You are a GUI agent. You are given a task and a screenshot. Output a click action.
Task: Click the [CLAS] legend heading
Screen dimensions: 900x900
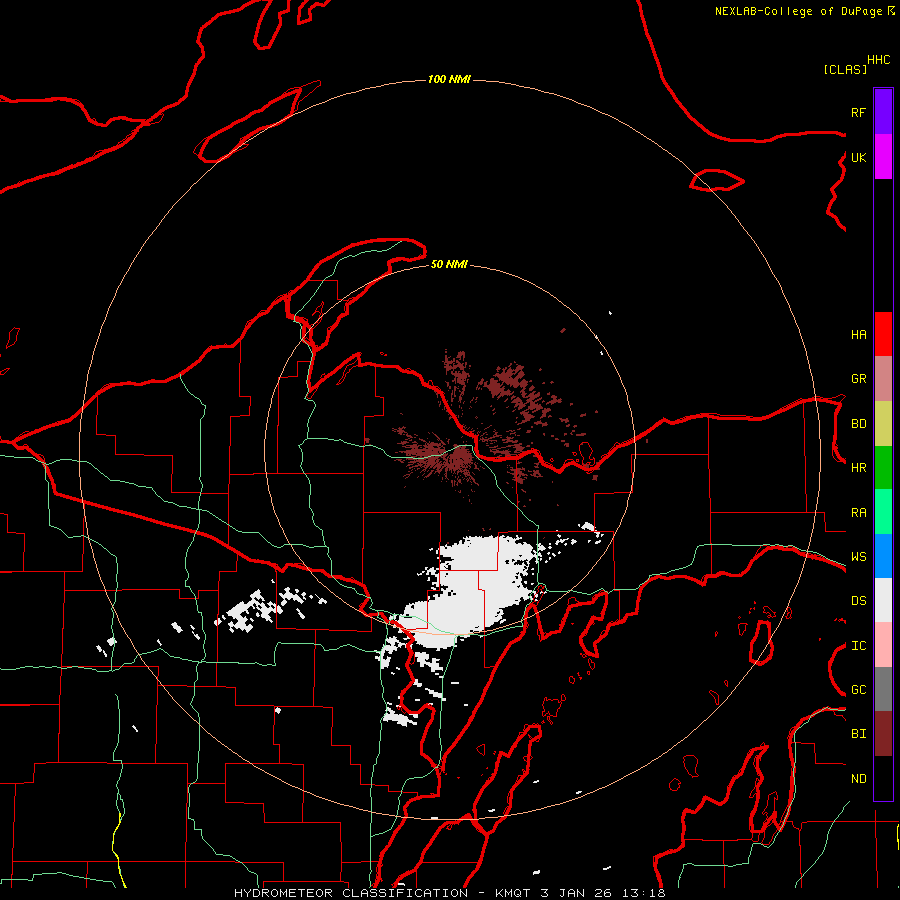click(845, 69)
